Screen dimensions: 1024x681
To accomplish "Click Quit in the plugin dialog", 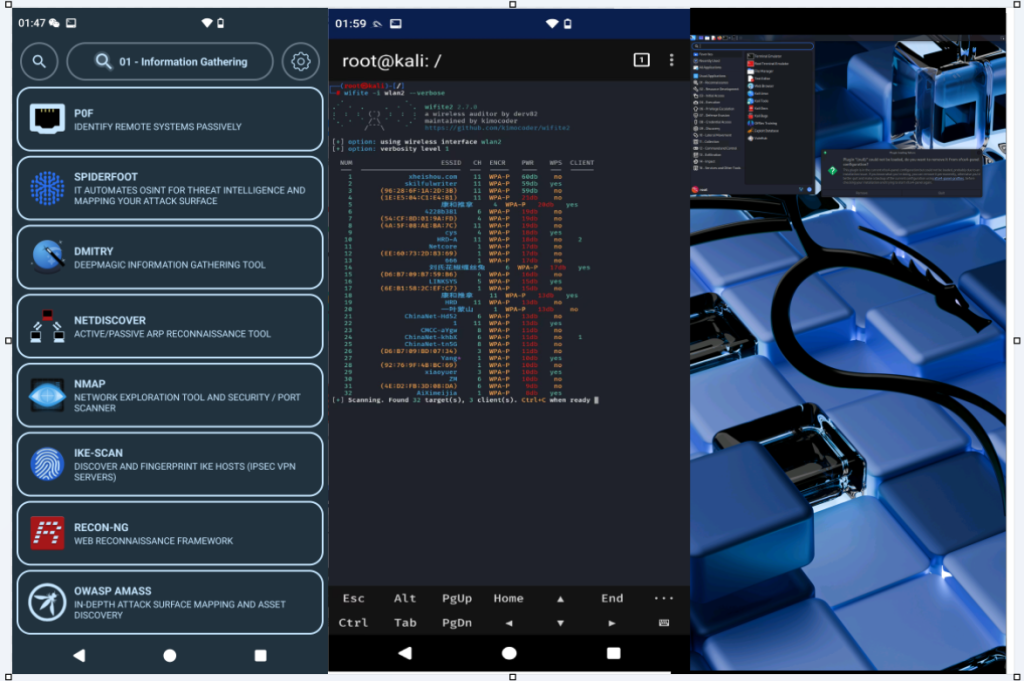I will [941, 193].
